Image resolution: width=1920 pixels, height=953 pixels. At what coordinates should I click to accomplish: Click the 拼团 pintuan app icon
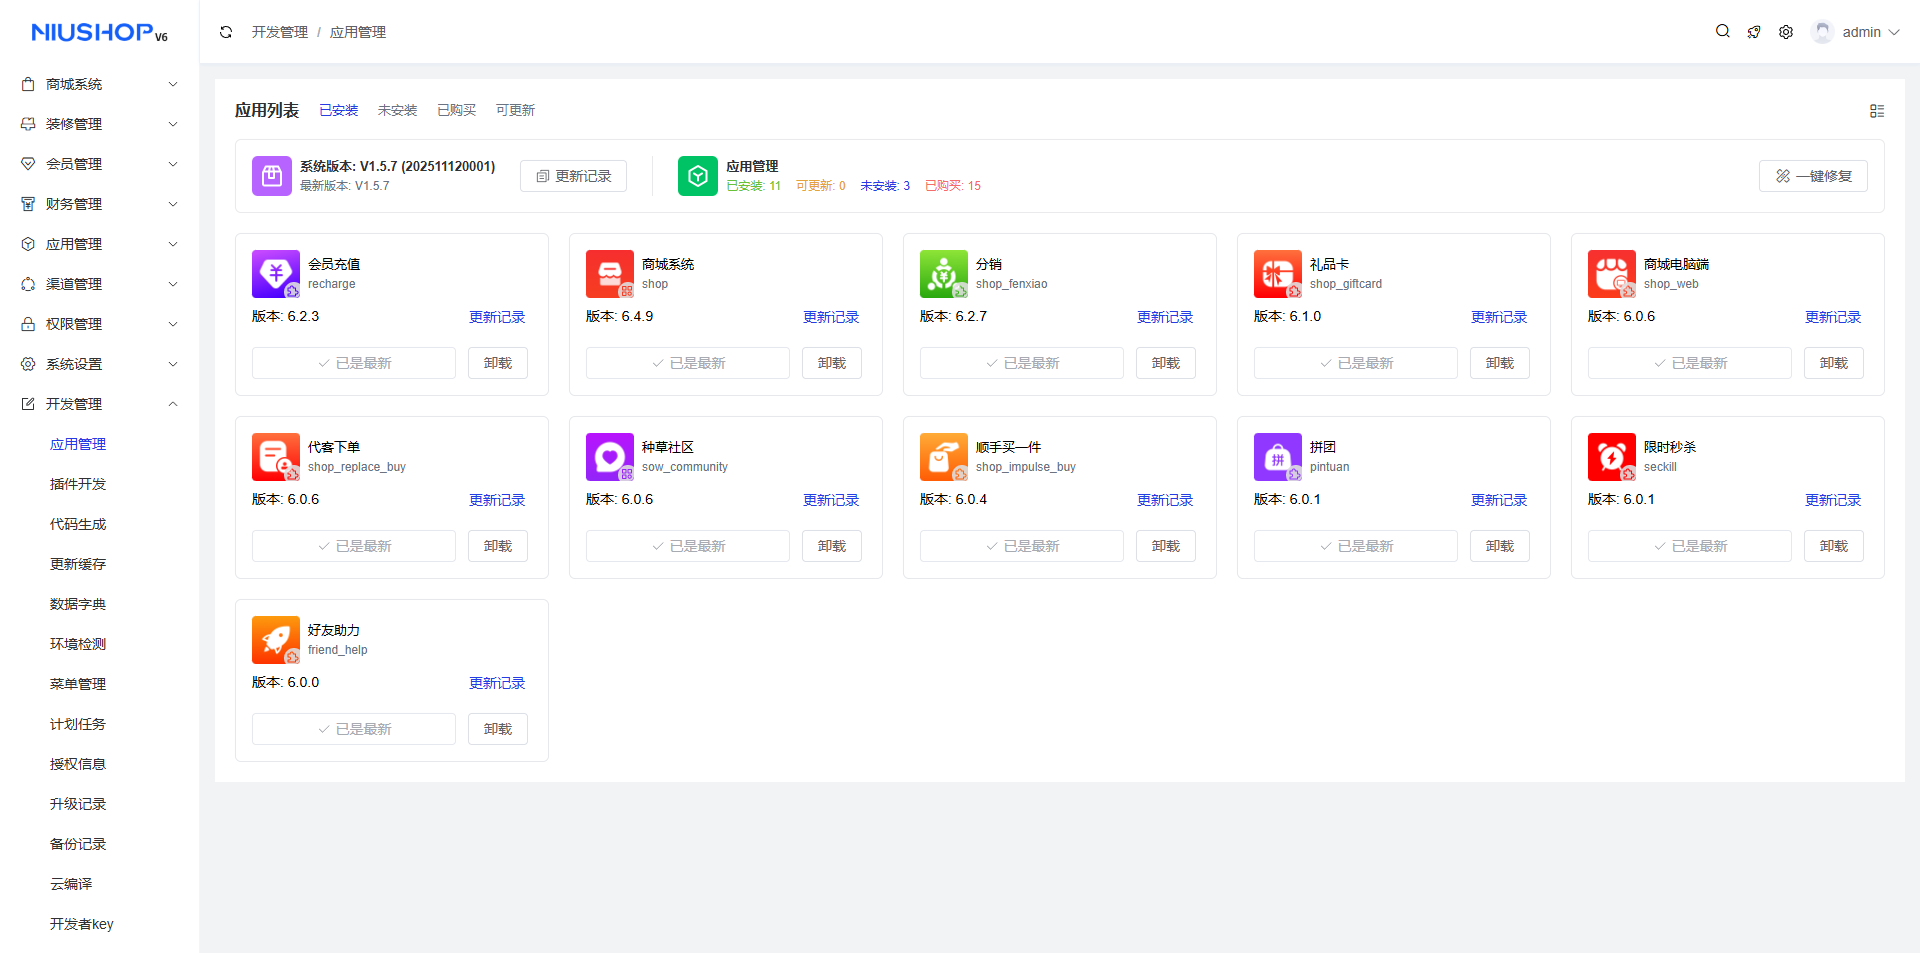pyautogui.click(x=1277, y=457)
